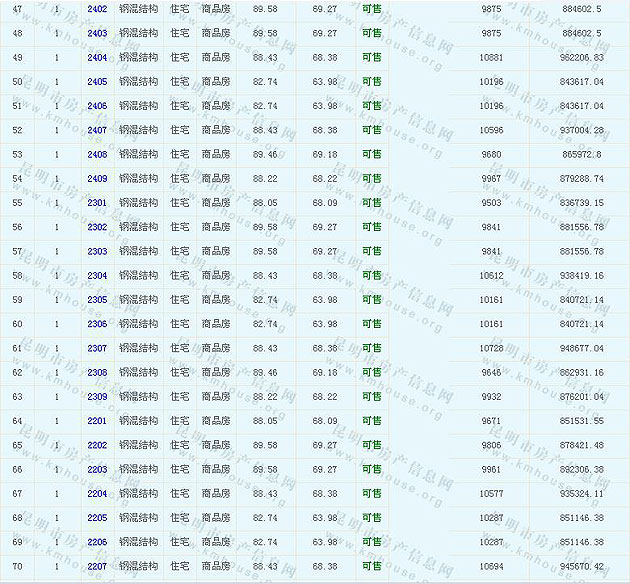The height and width of the screenshot is (584, 630).
Task: Click 钢混结构 cell in row 70
Action: pyautogui.click(x=138, y=566)
